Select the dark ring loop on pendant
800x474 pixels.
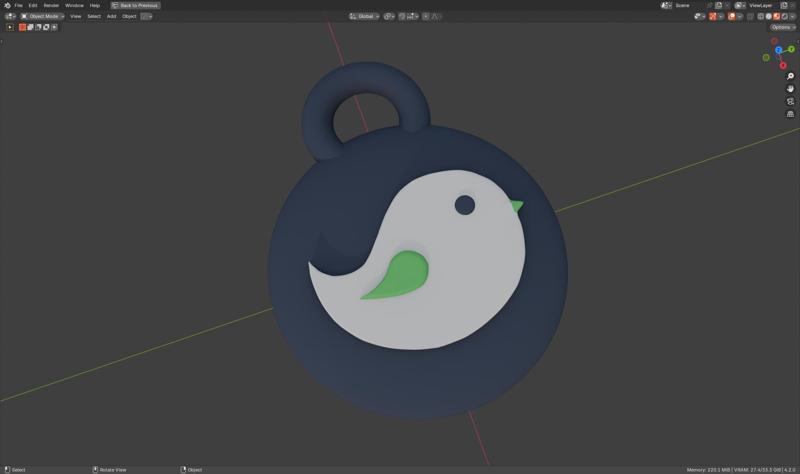(365, 79)
